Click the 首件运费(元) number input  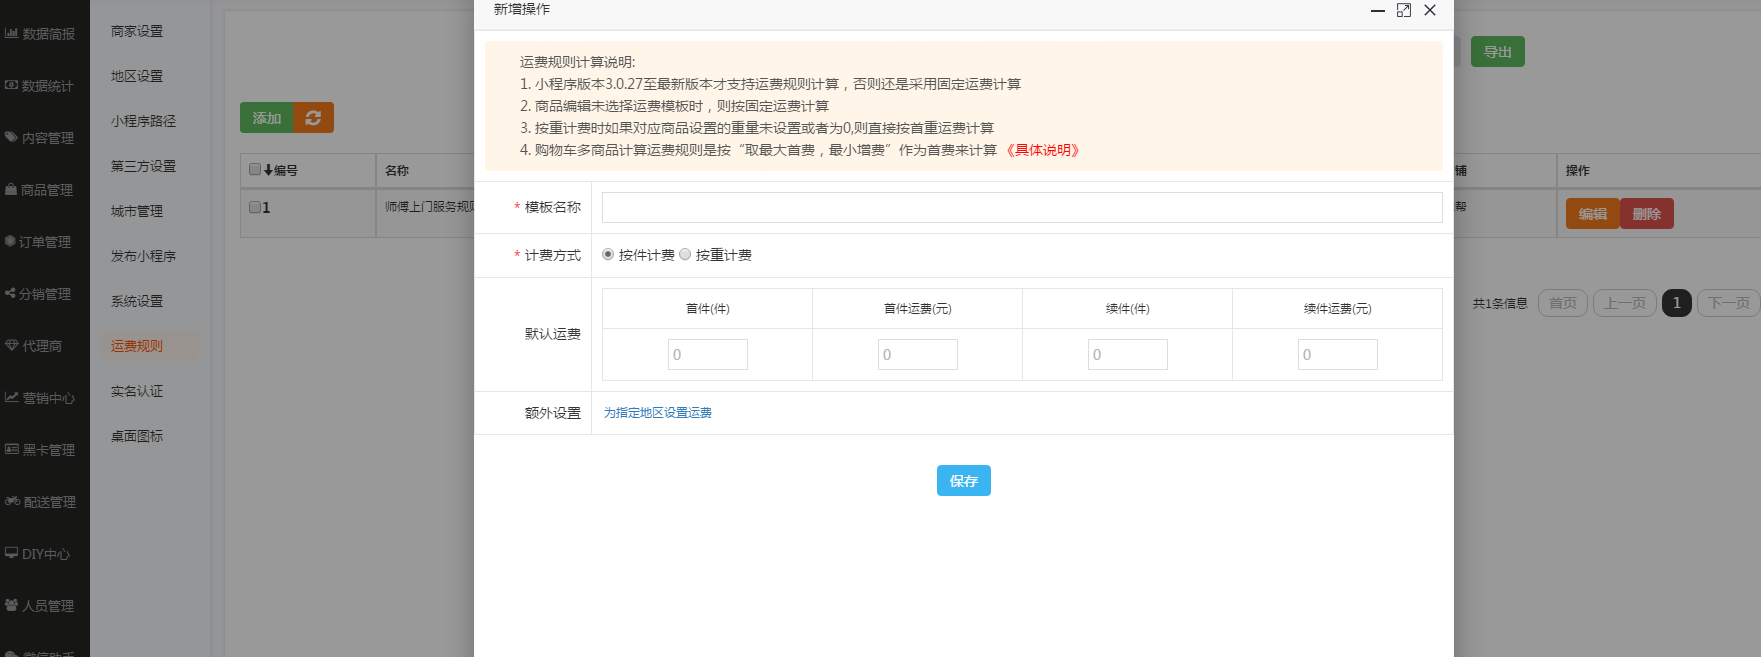pos(917,355)
